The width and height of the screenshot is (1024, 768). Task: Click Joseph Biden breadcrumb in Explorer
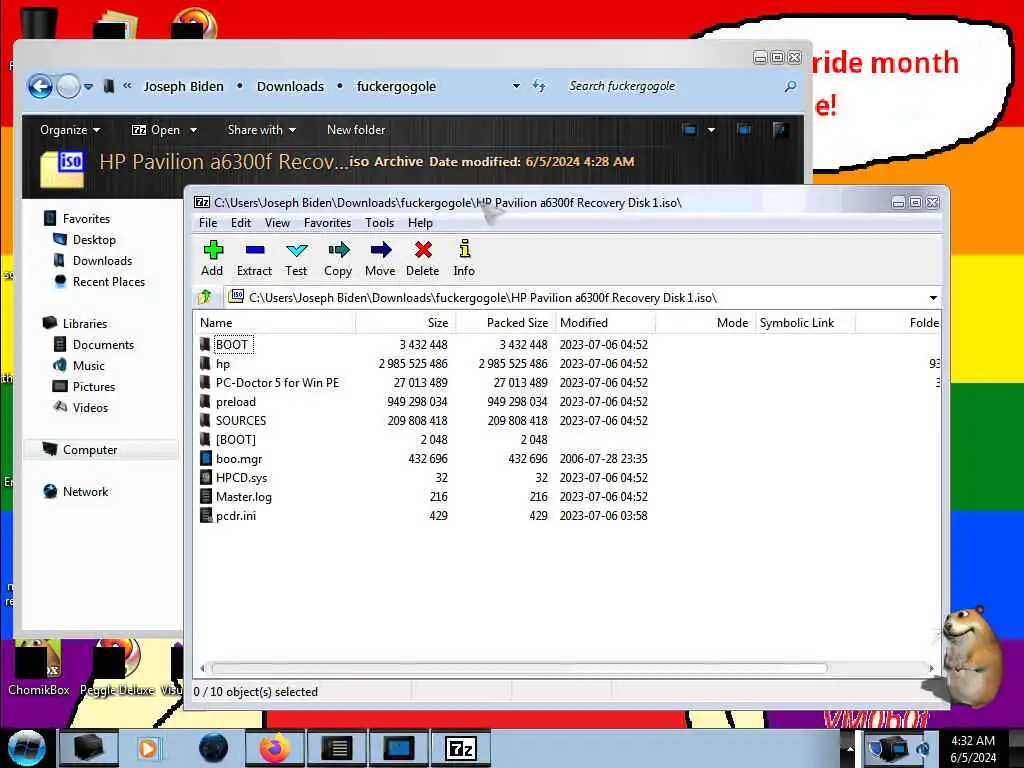coord(184,86)
